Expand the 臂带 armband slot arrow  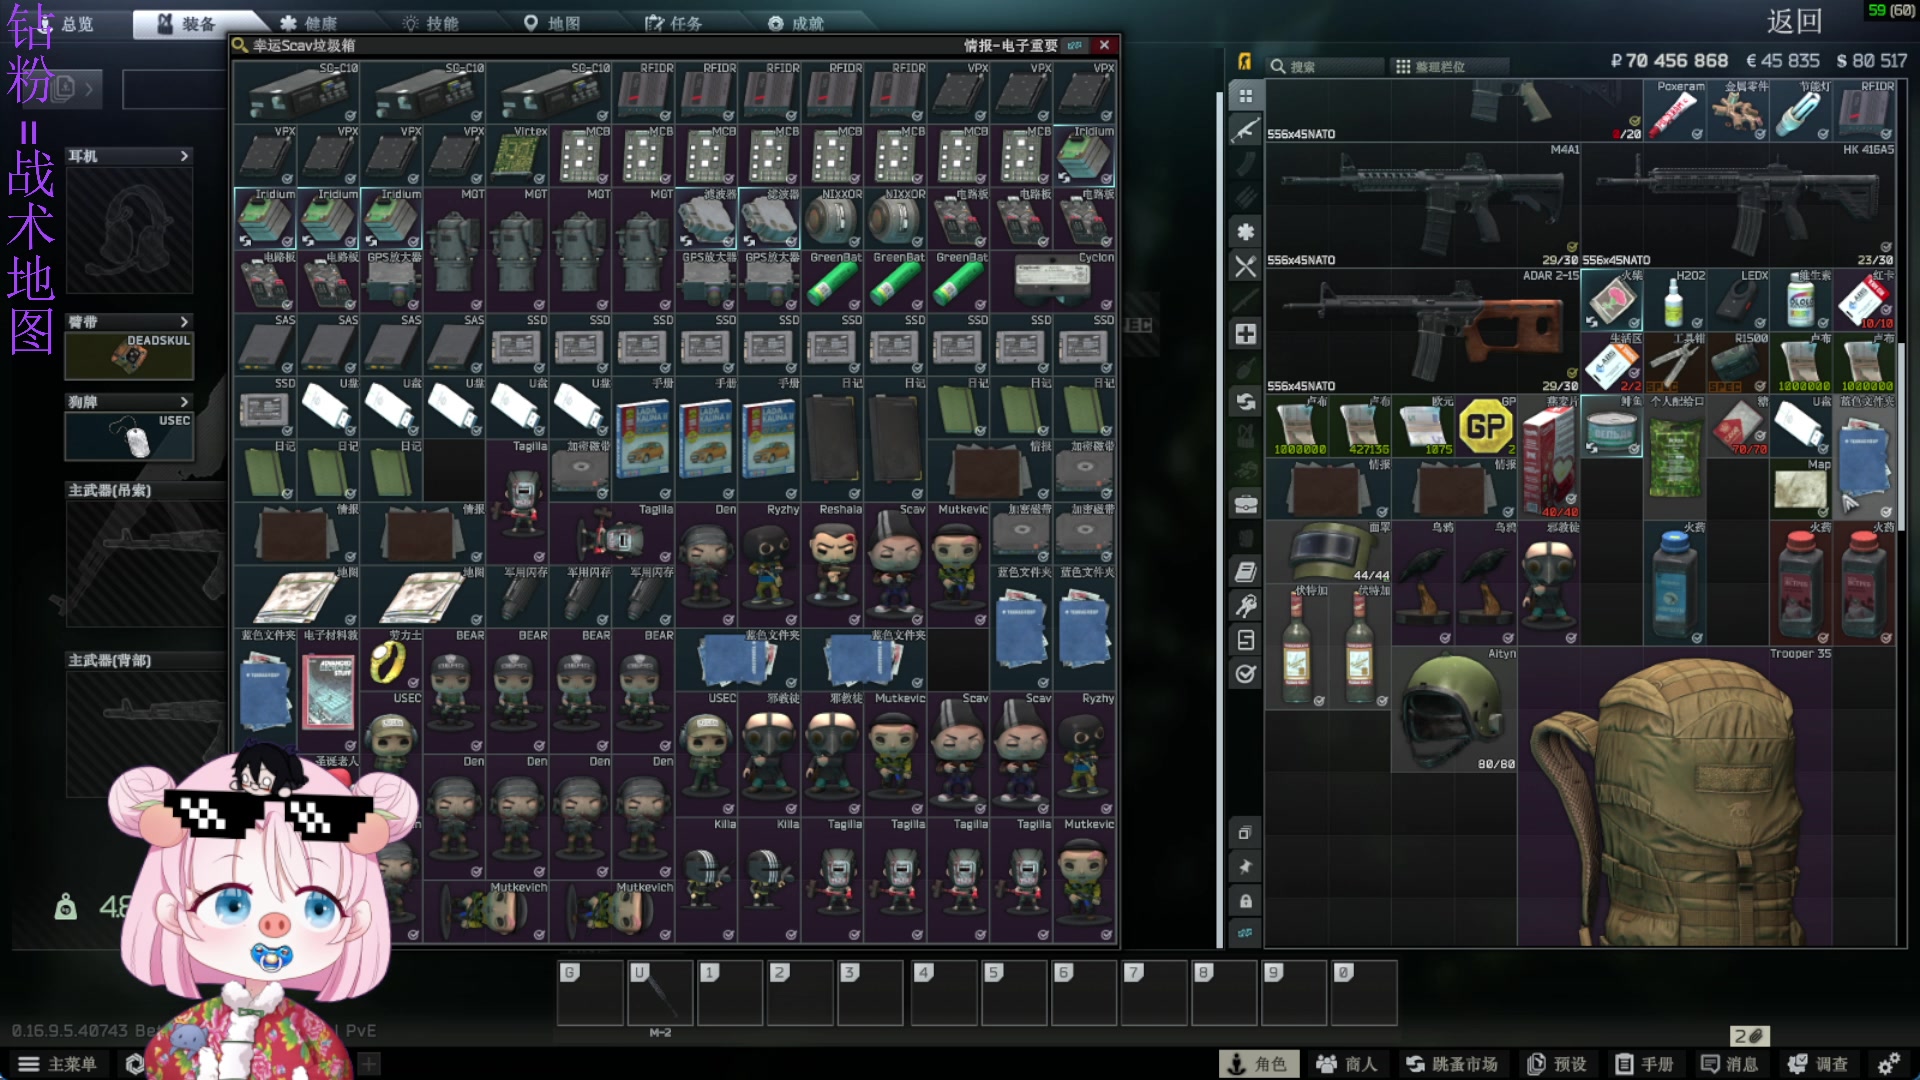point(184,322)
